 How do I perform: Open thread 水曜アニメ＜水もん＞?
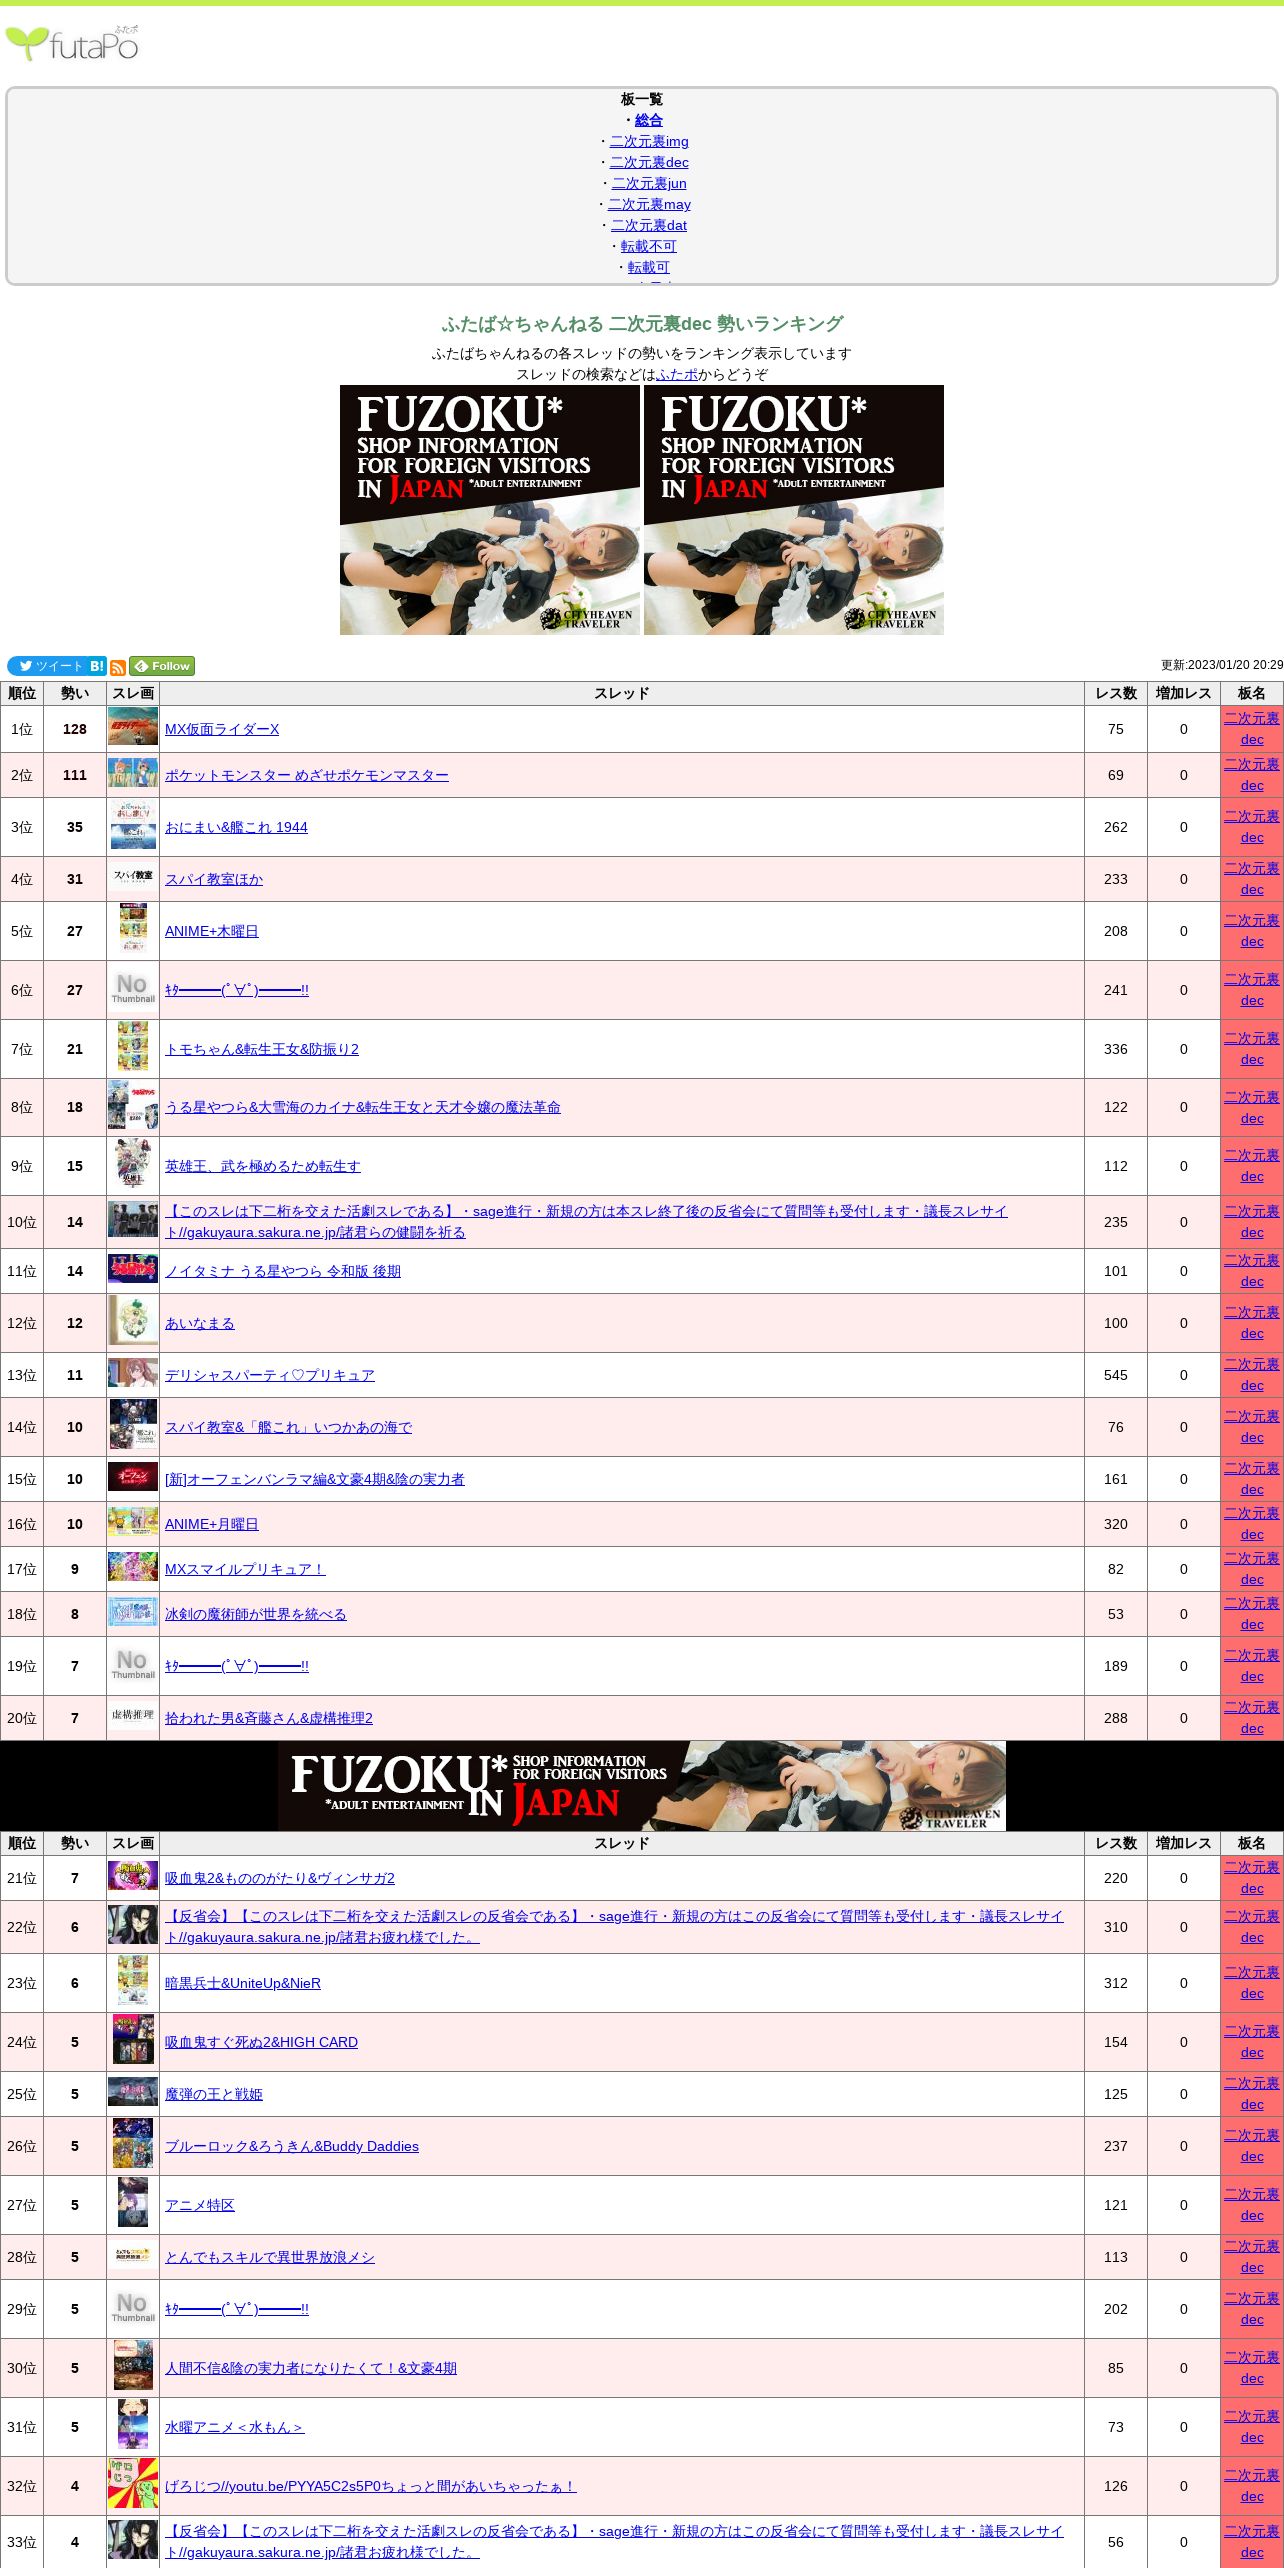click(235, 2427)
